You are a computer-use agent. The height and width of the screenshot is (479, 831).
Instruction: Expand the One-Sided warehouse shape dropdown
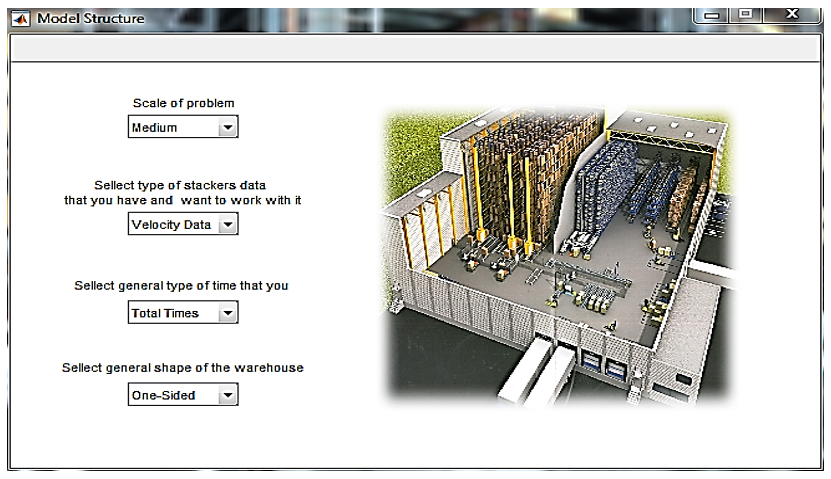(x=183, y=395)
